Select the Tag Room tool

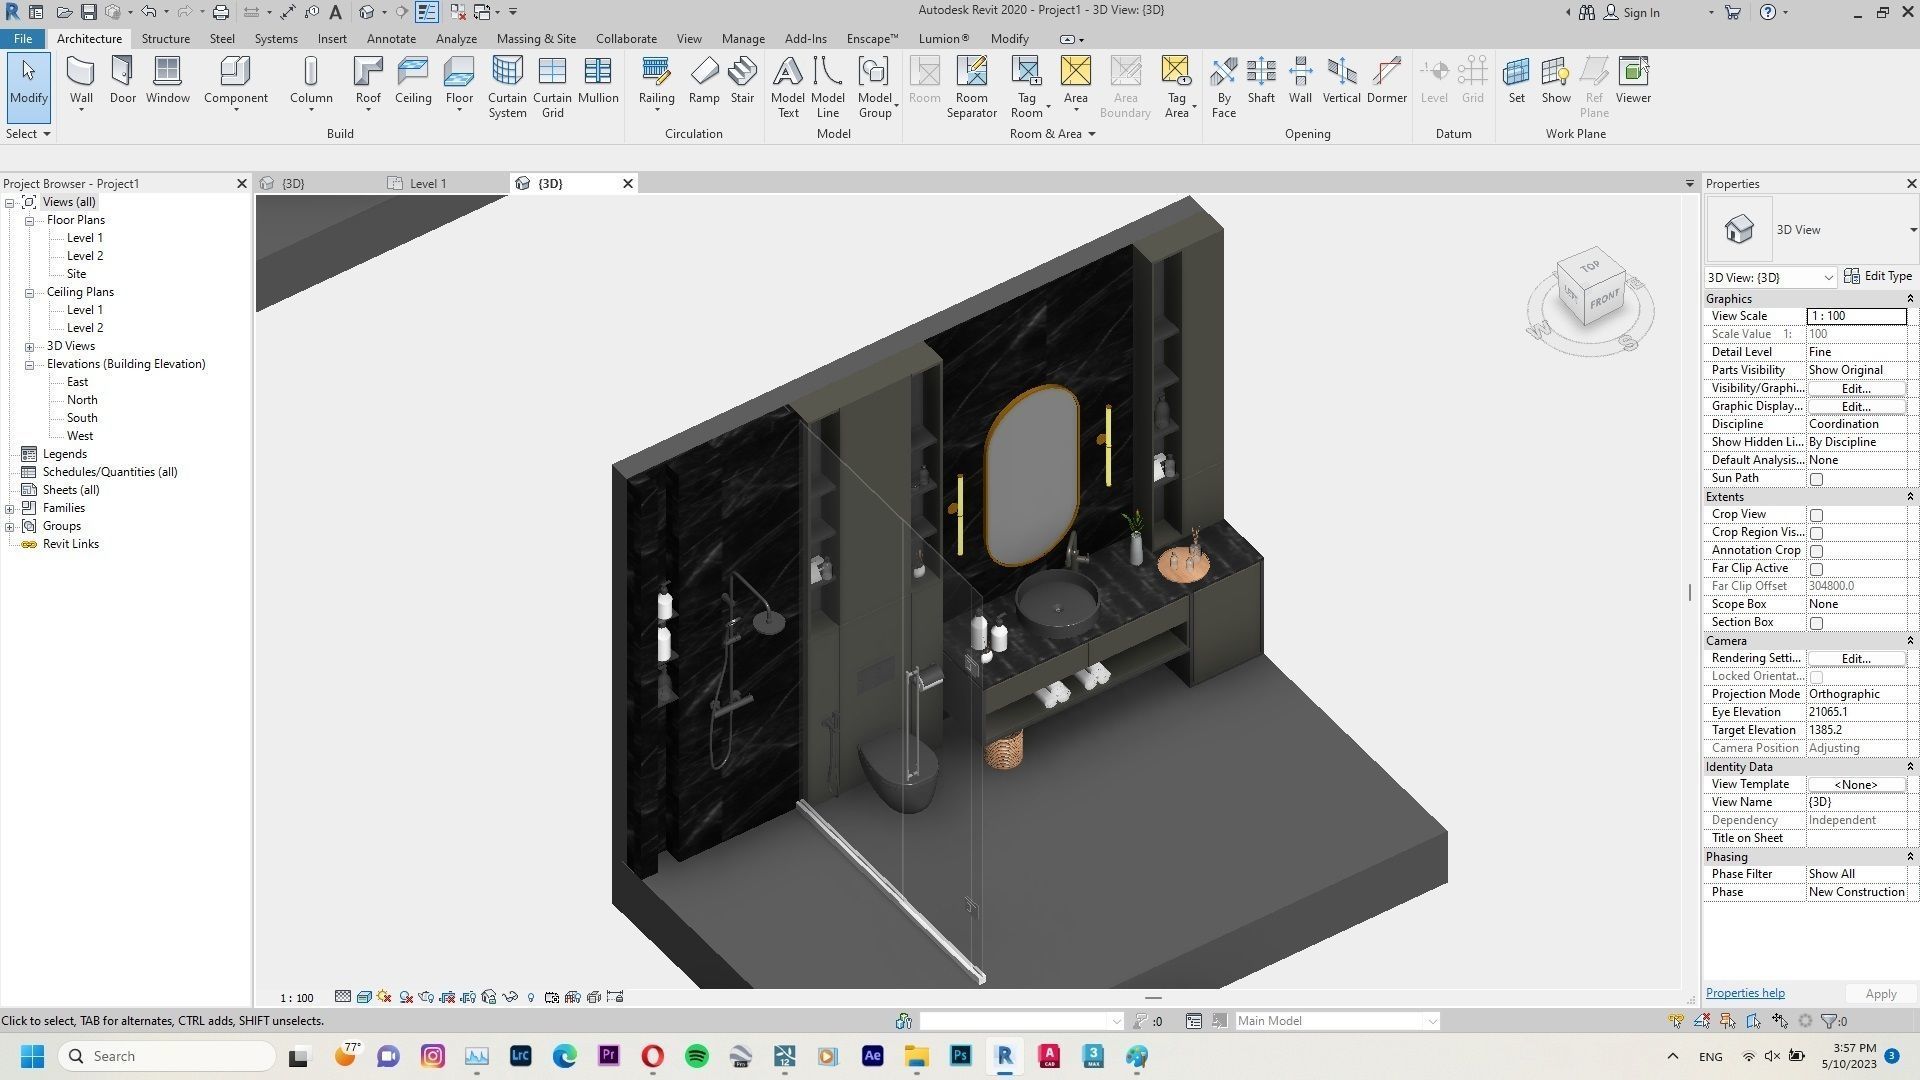tap(1026, 87)
